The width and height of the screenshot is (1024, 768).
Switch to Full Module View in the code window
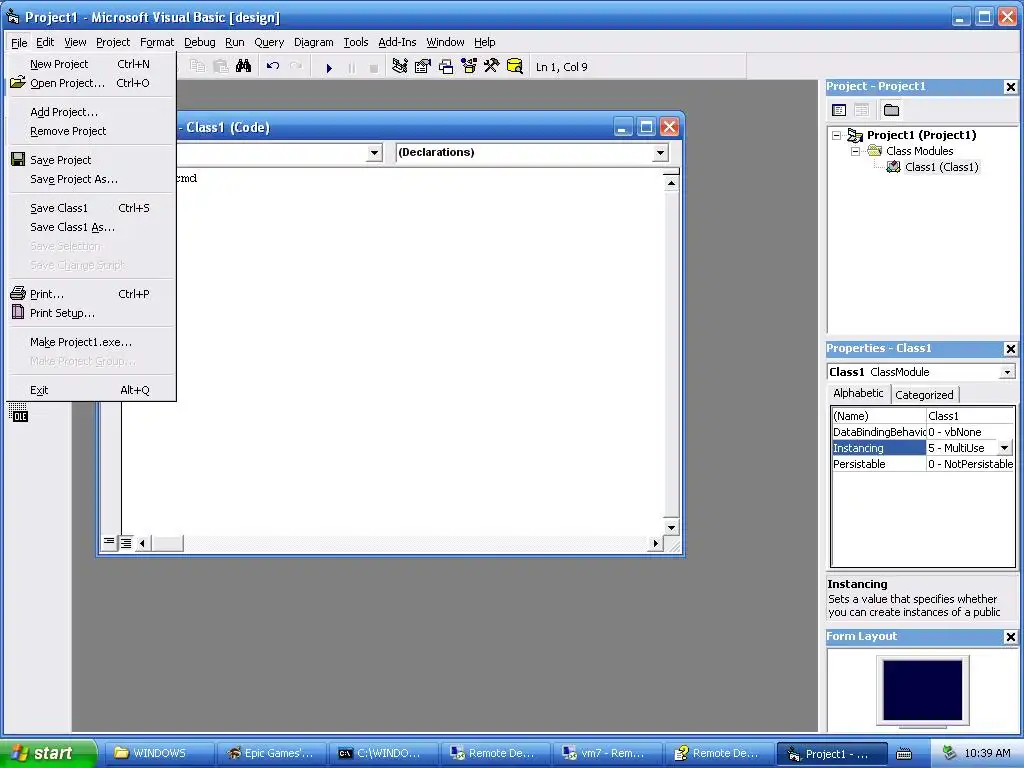(x=126, y=542)
